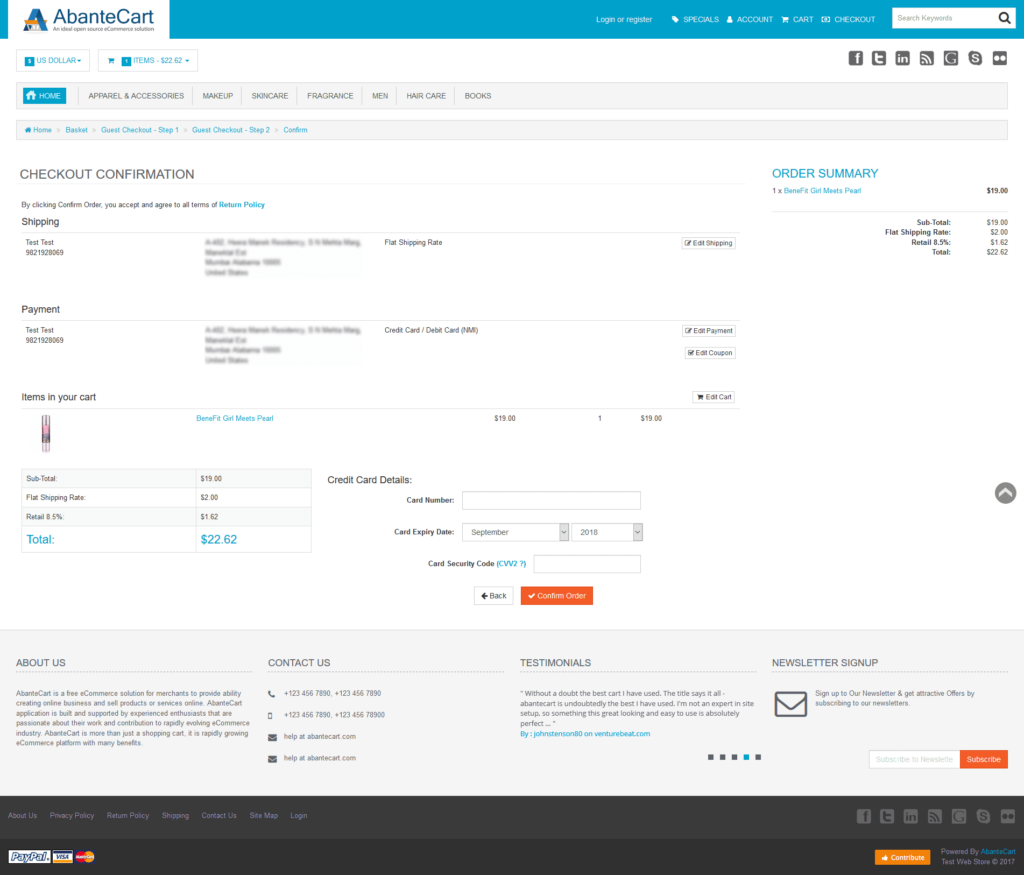Open LinkedIn icon in footer
The image size is (1024, 875).
tap(910, 816)
